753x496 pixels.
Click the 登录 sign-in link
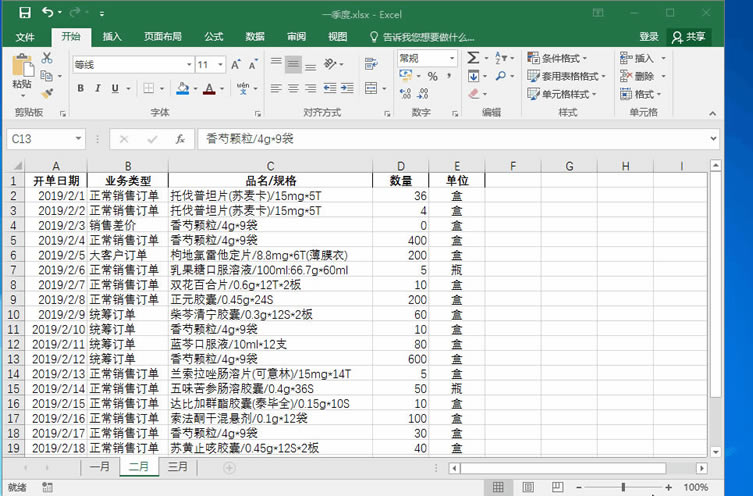(649, 37)
